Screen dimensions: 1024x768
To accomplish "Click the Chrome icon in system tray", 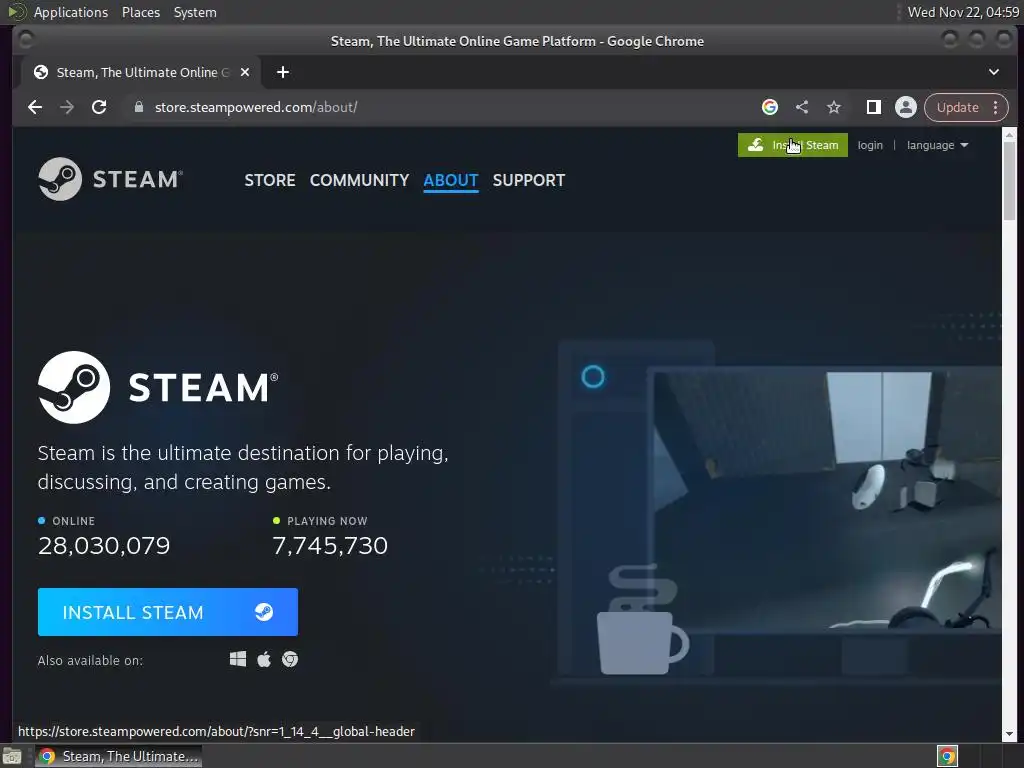I will pos(948,756).
